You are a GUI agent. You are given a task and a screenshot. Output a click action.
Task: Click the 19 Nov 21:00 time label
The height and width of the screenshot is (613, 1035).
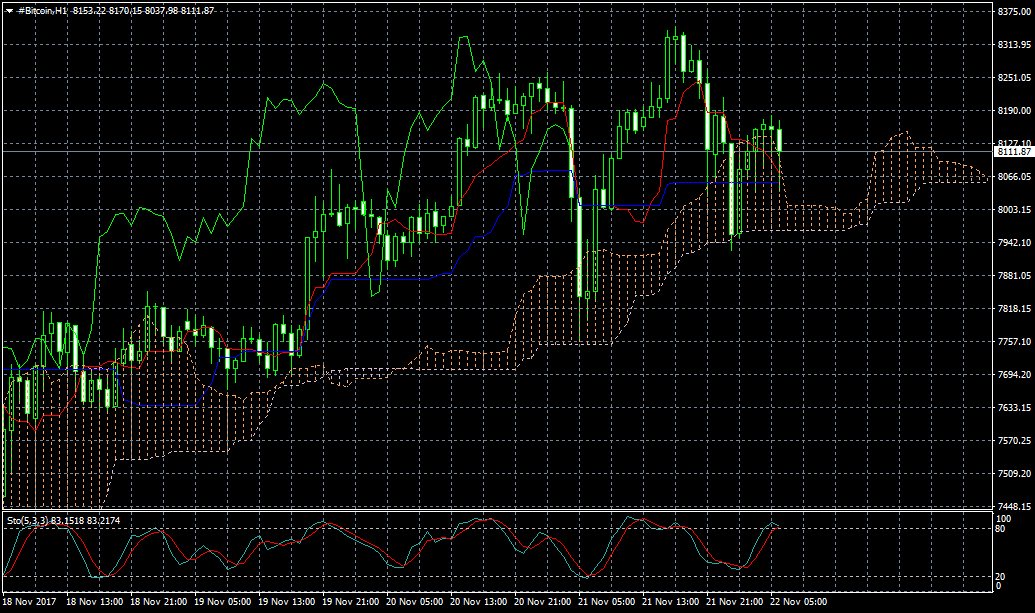point(350,603)
